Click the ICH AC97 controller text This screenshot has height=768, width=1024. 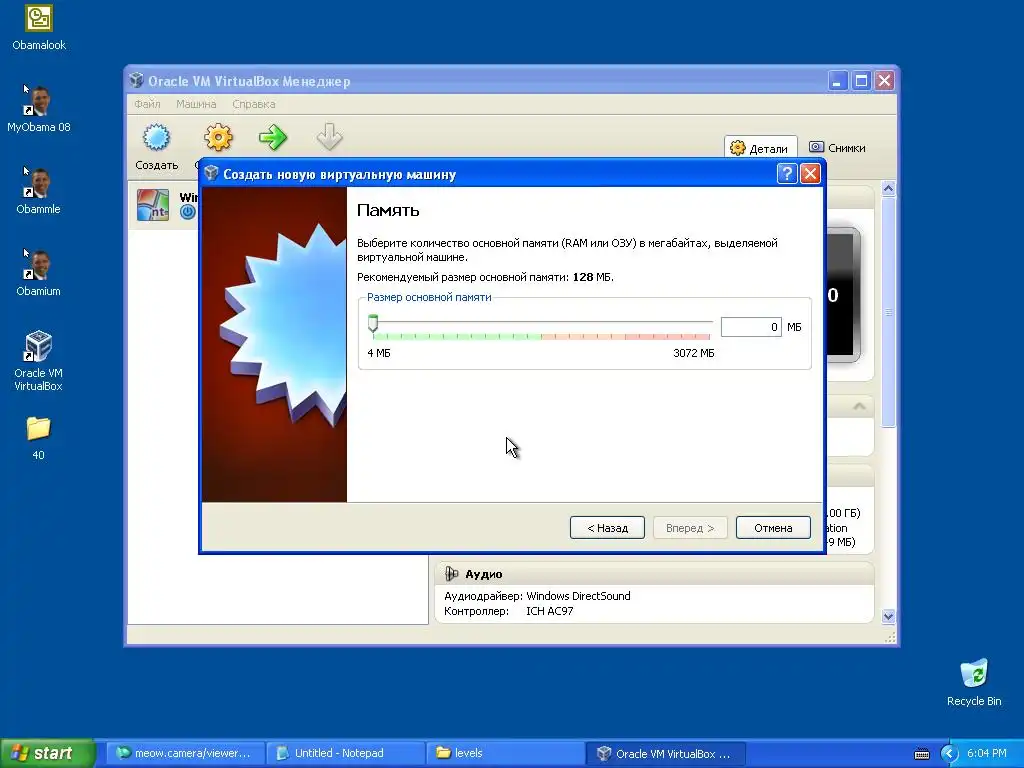tap(549, 611)
